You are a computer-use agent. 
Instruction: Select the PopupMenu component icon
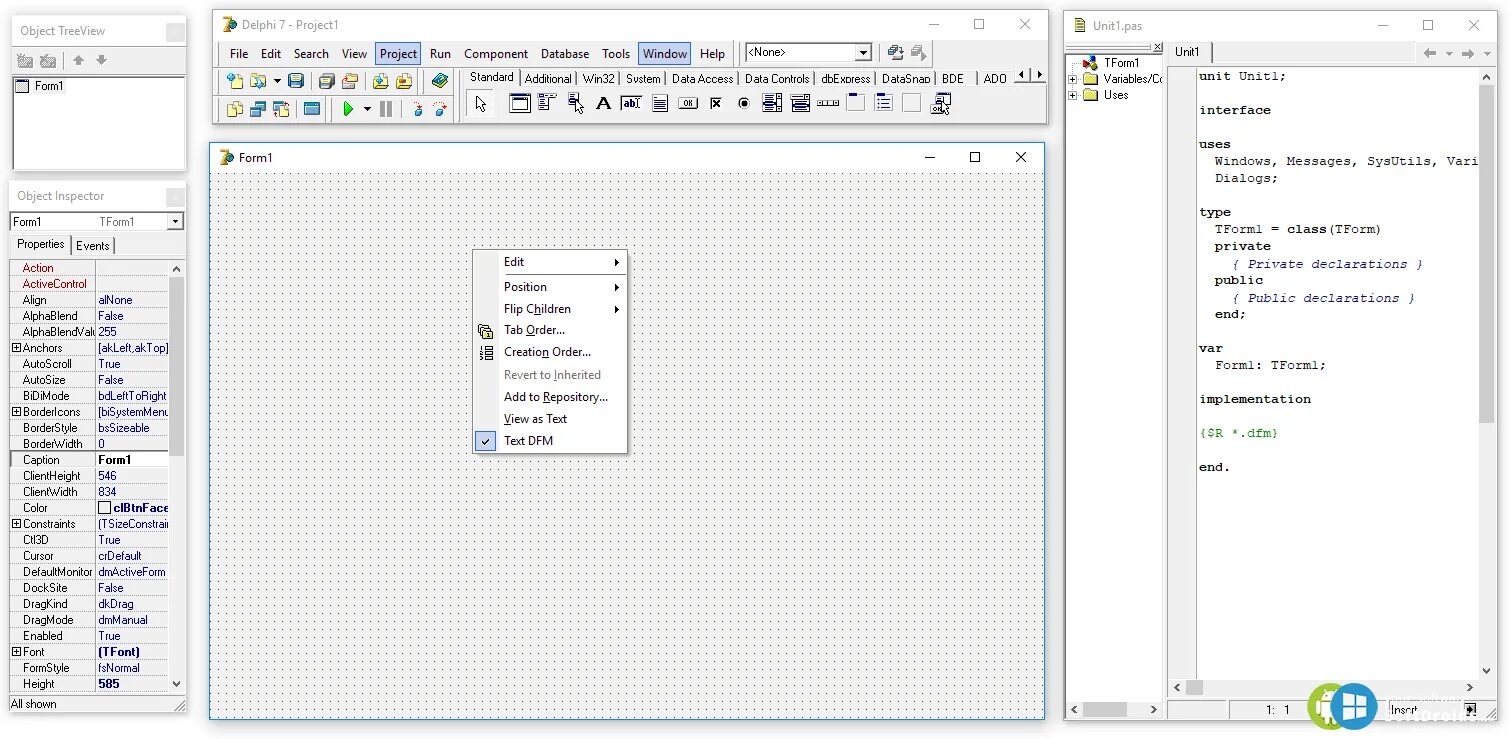pos(575,102)
